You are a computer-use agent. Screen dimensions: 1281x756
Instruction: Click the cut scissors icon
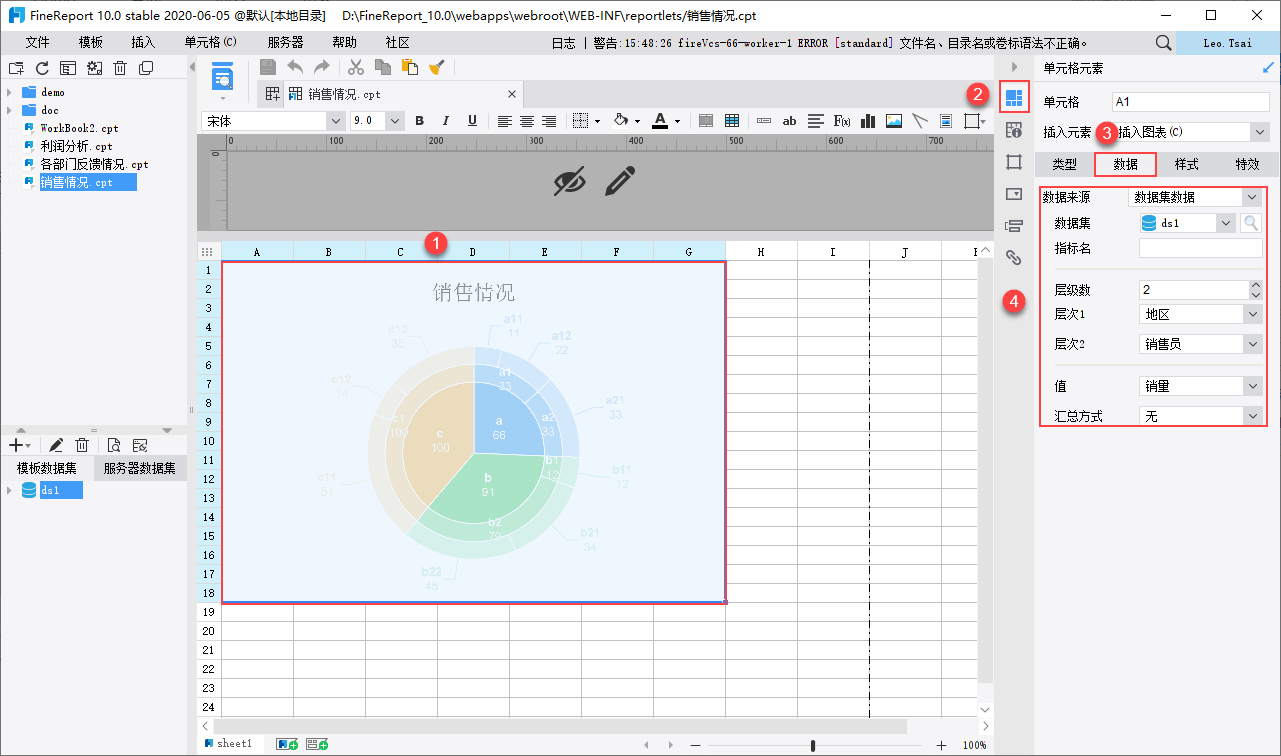355,67
